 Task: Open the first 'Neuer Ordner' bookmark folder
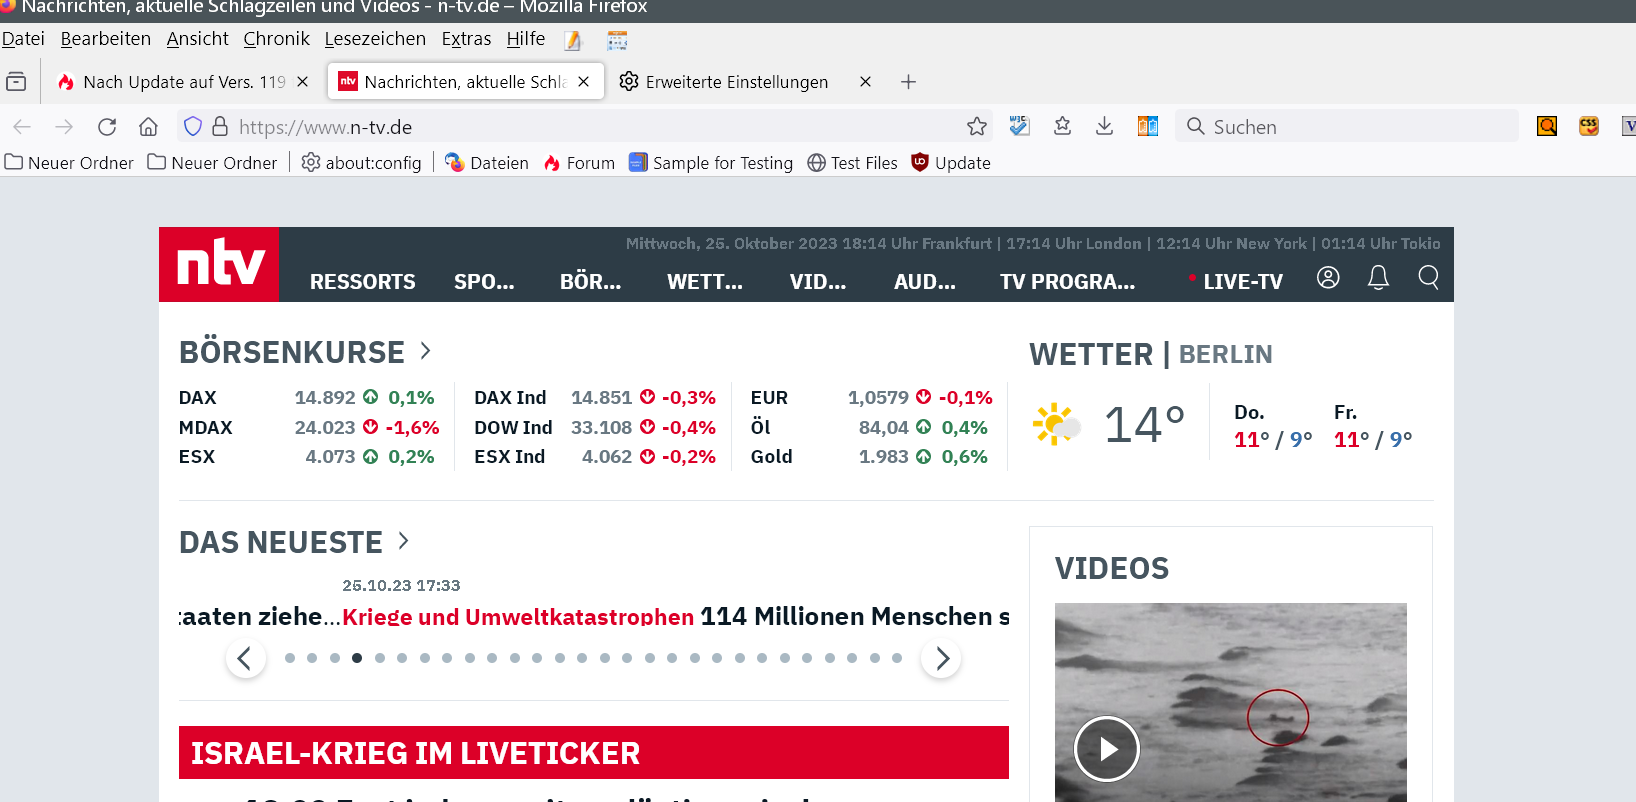click(69, 163)
